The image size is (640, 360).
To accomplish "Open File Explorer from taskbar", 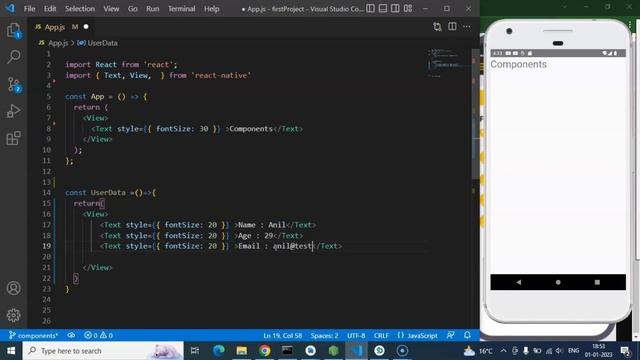I will tap(242, 351).
